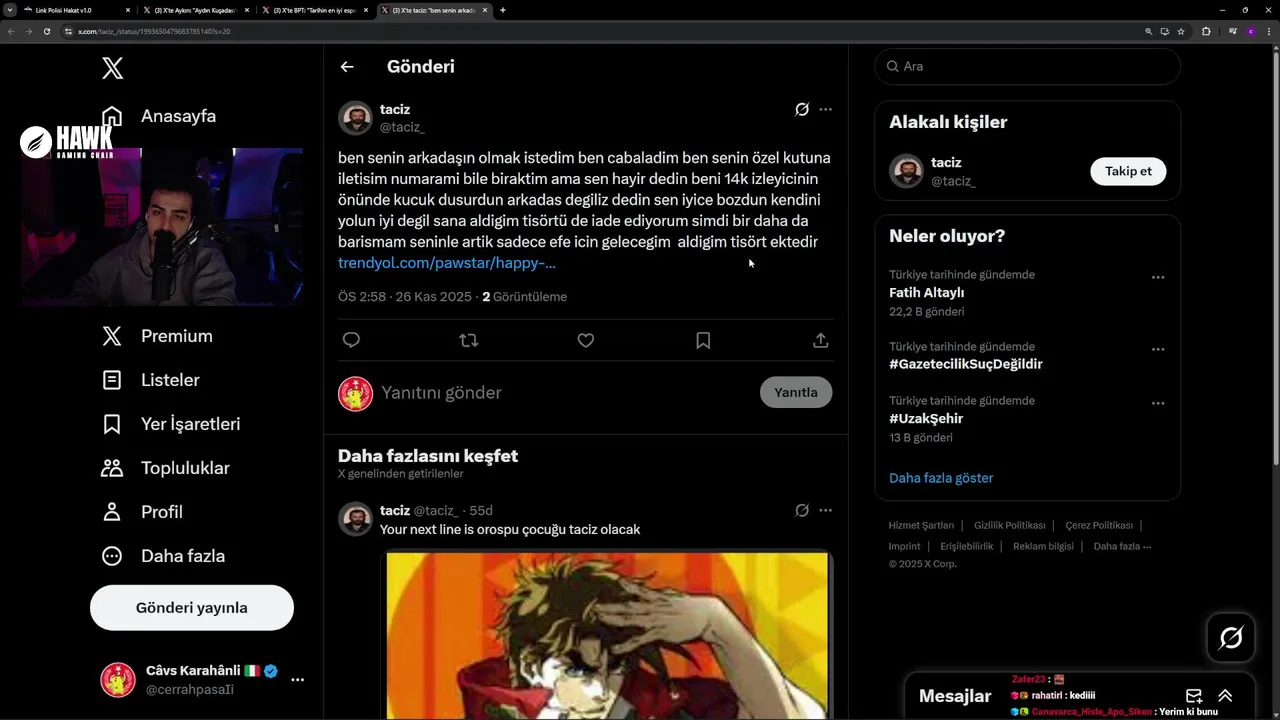1280x720 pixels.
Task: Reply to taciz's post via the comment icon
Action: (x=351, y=340)
